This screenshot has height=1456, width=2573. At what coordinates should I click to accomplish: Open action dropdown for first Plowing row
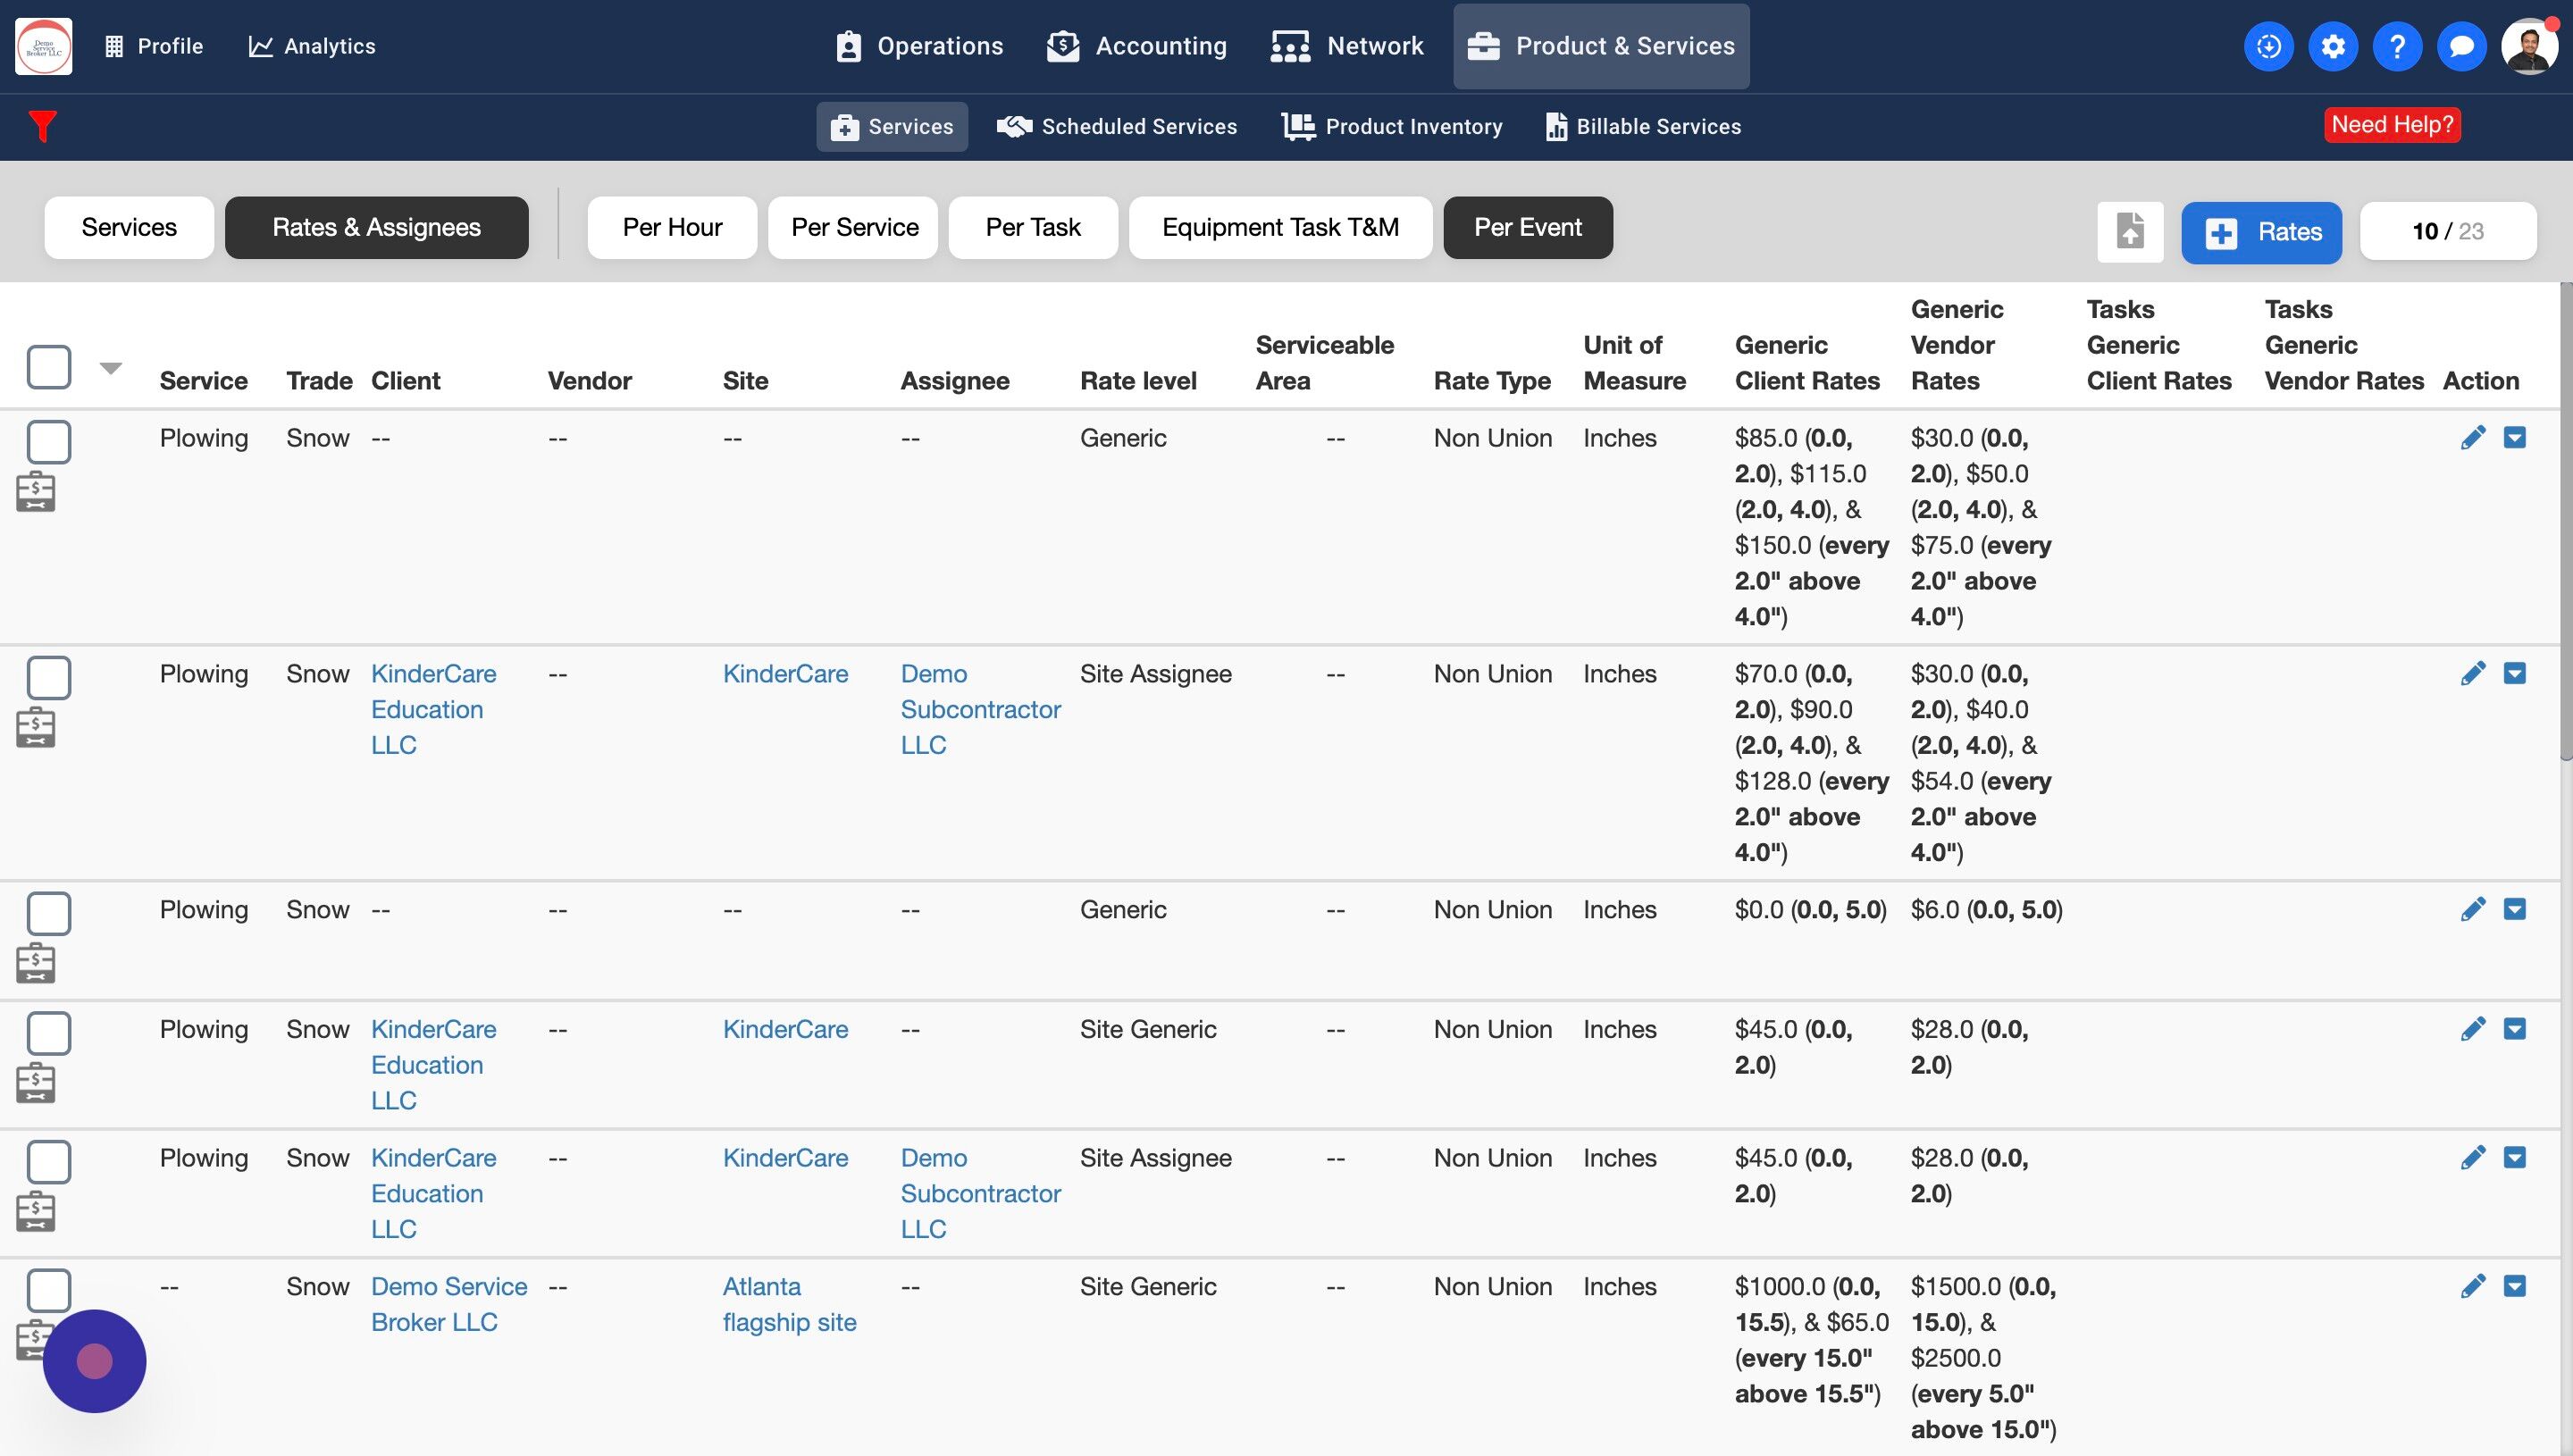tap(2514, 438)
